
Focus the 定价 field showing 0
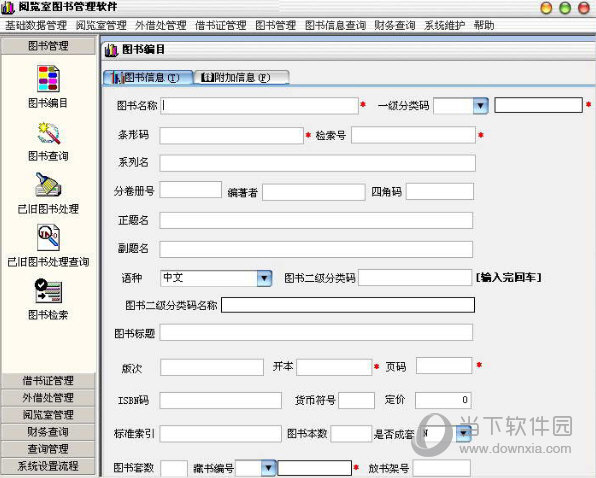click(443, 400)
